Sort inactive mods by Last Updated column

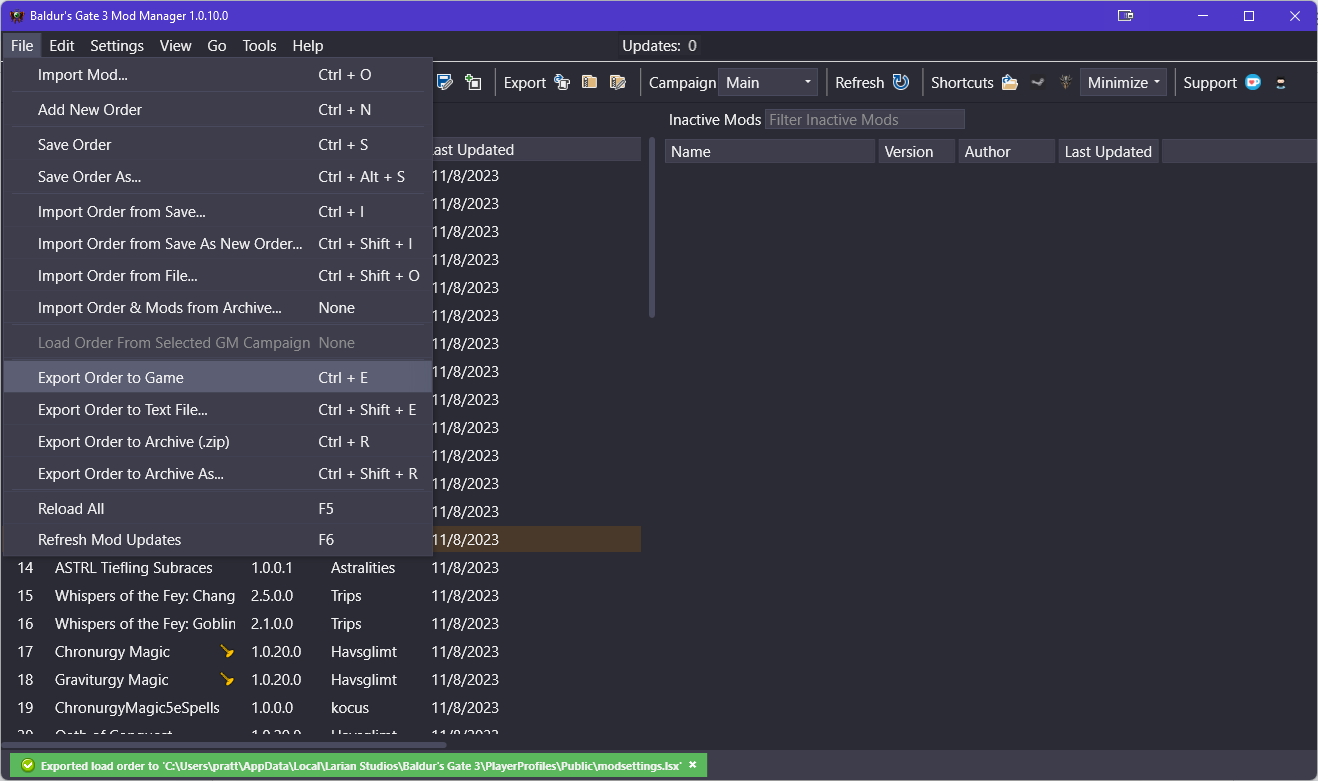[x=1108, y=152]
